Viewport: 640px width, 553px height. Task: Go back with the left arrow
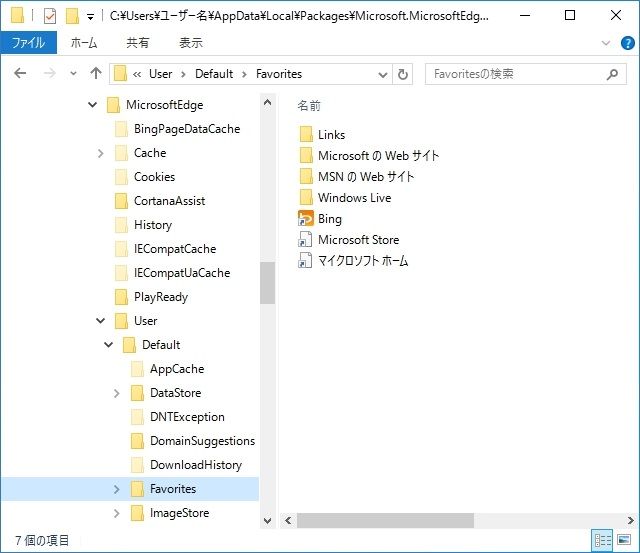pos(20,73)
